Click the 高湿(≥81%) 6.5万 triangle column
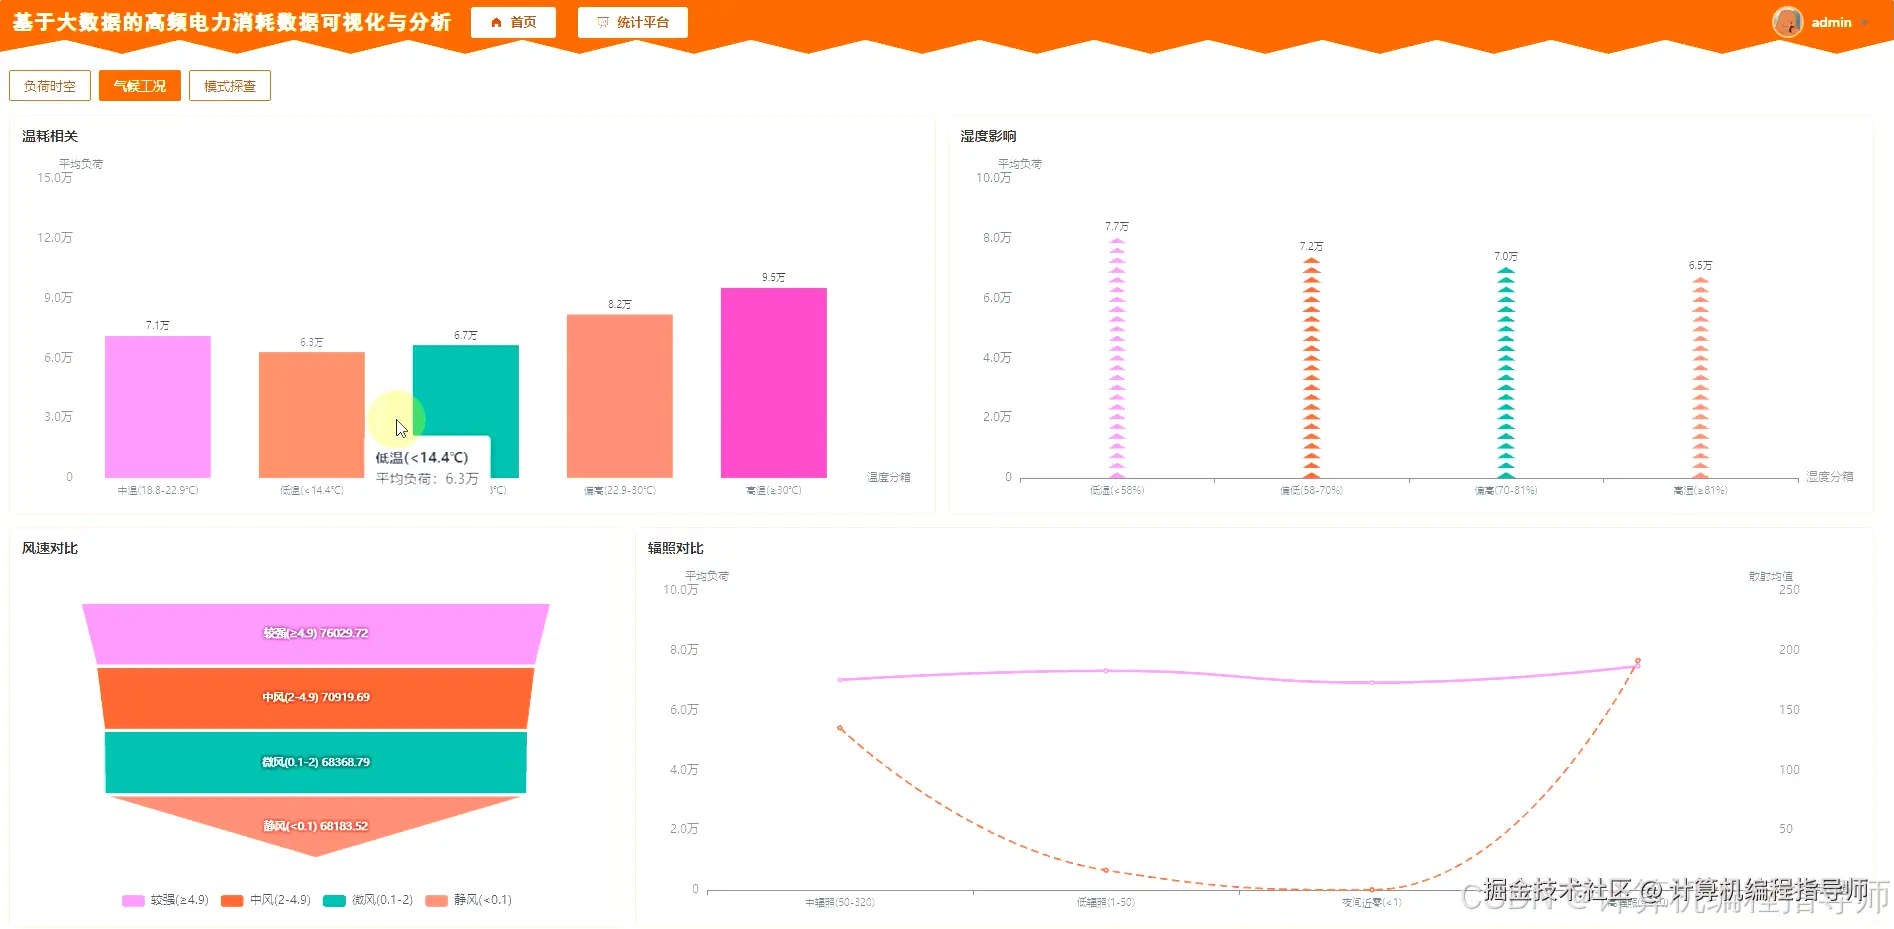1894x929 pixels. click(x=1700, y=377)
